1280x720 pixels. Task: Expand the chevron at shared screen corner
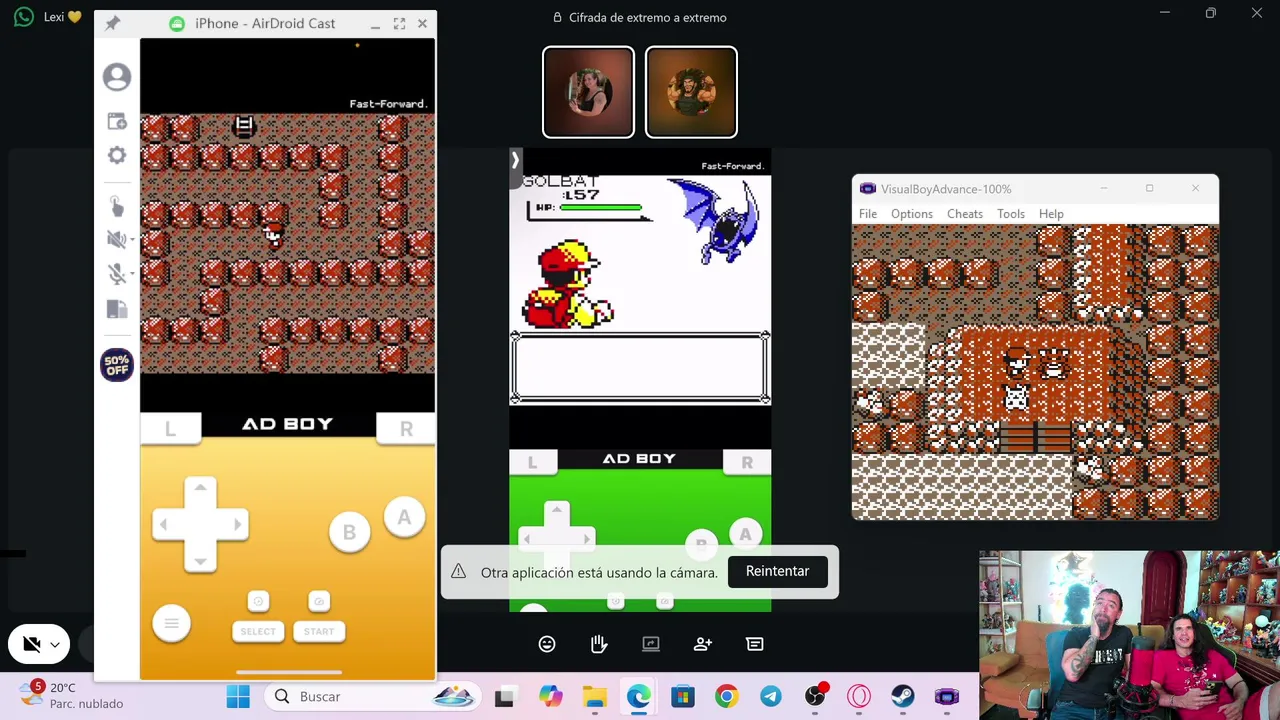click(515, 159)
